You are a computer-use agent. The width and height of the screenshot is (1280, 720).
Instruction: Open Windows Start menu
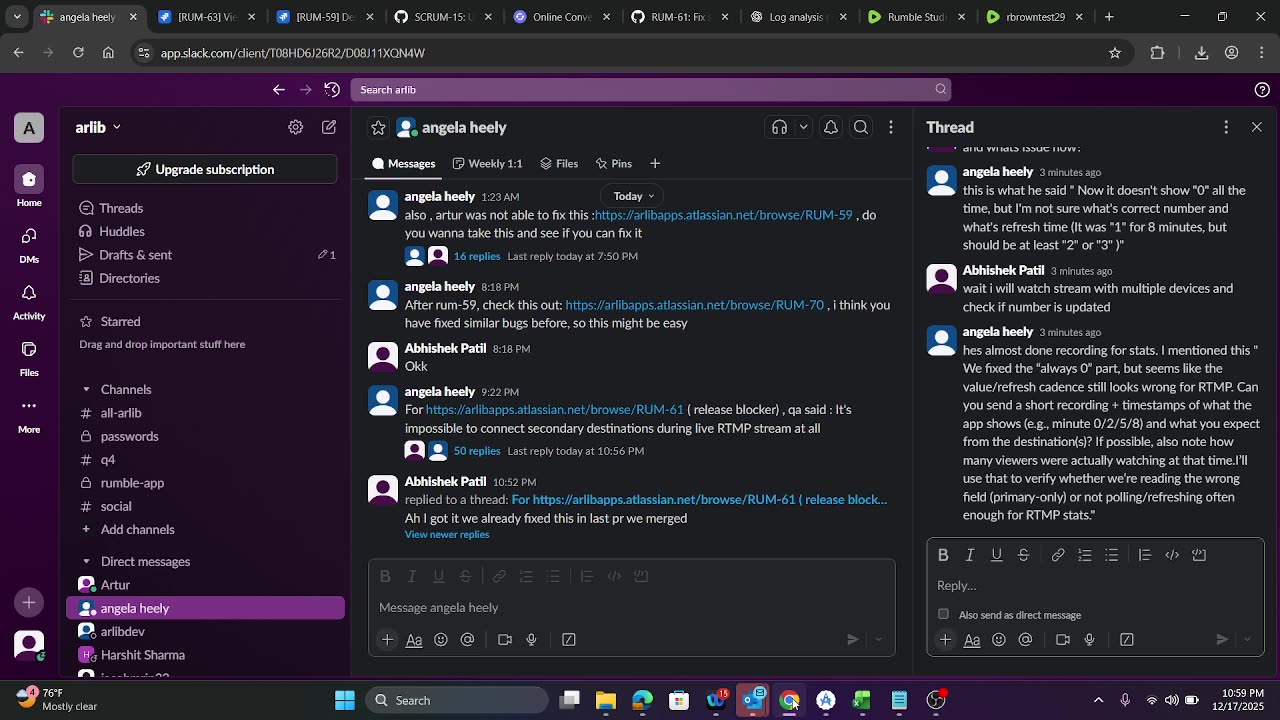pos(345,700)
